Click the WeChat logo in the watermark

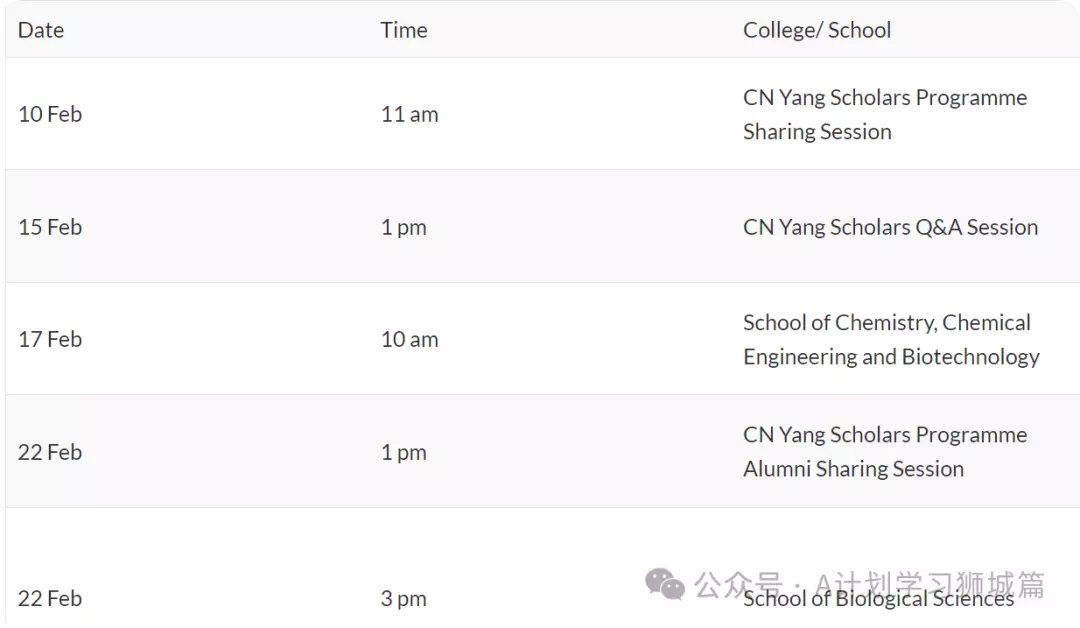point(665,584)
